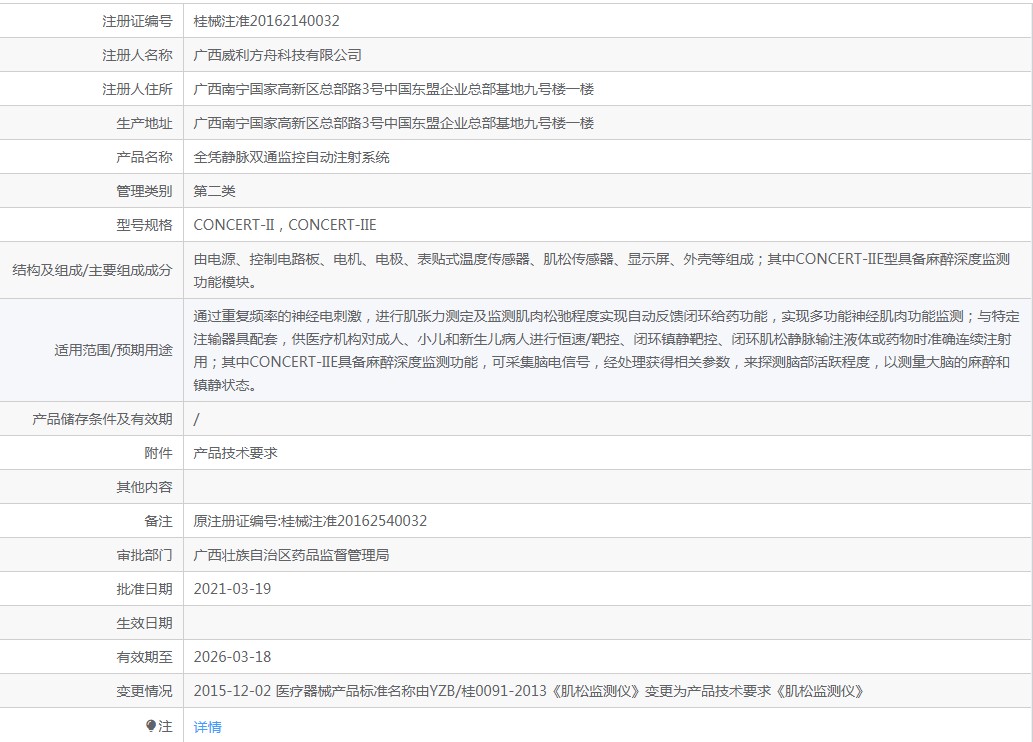
Task: Click the structure text starting 由电源、控制电路板
Action: 601,271
